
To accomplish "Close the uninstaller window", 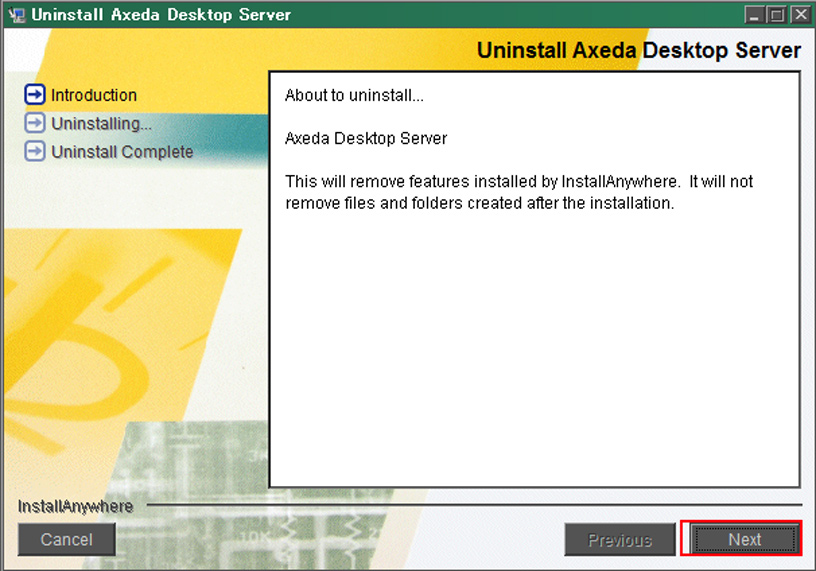I will [800, 15].
